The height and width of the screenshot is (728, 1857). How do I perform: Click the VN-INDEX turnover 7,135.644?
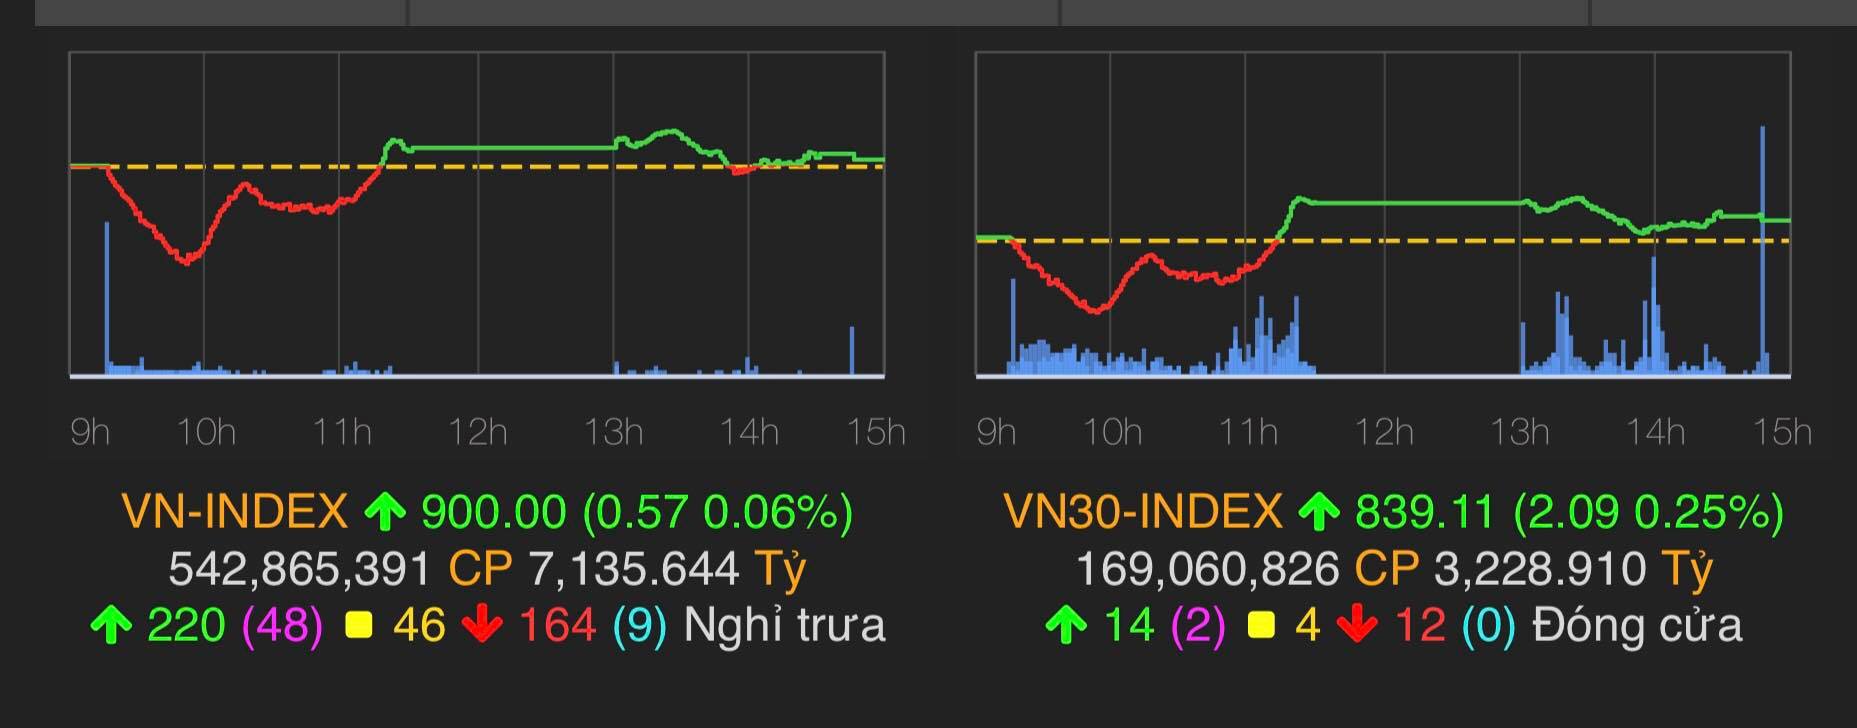coord(633,569)
